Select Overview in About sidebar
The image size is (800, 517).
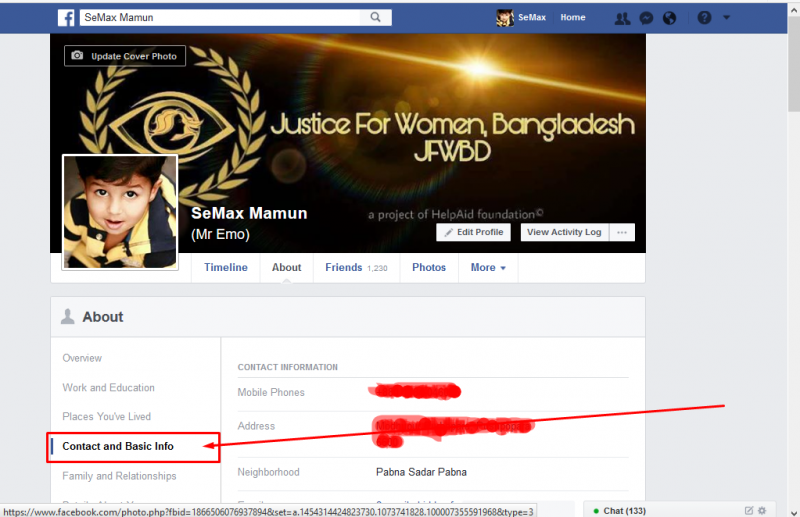pos(82,358)
